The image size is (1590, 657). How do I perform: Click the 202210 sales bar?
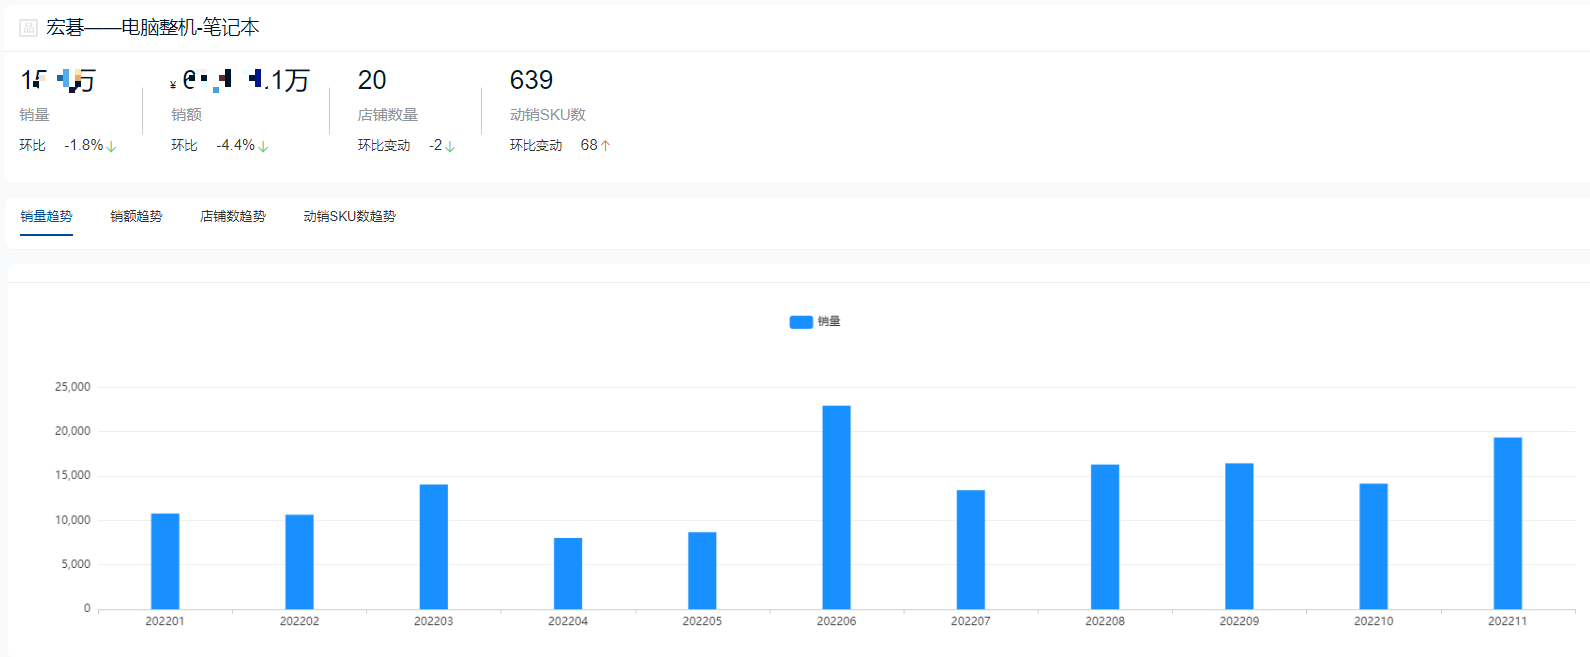point(1374,547)
